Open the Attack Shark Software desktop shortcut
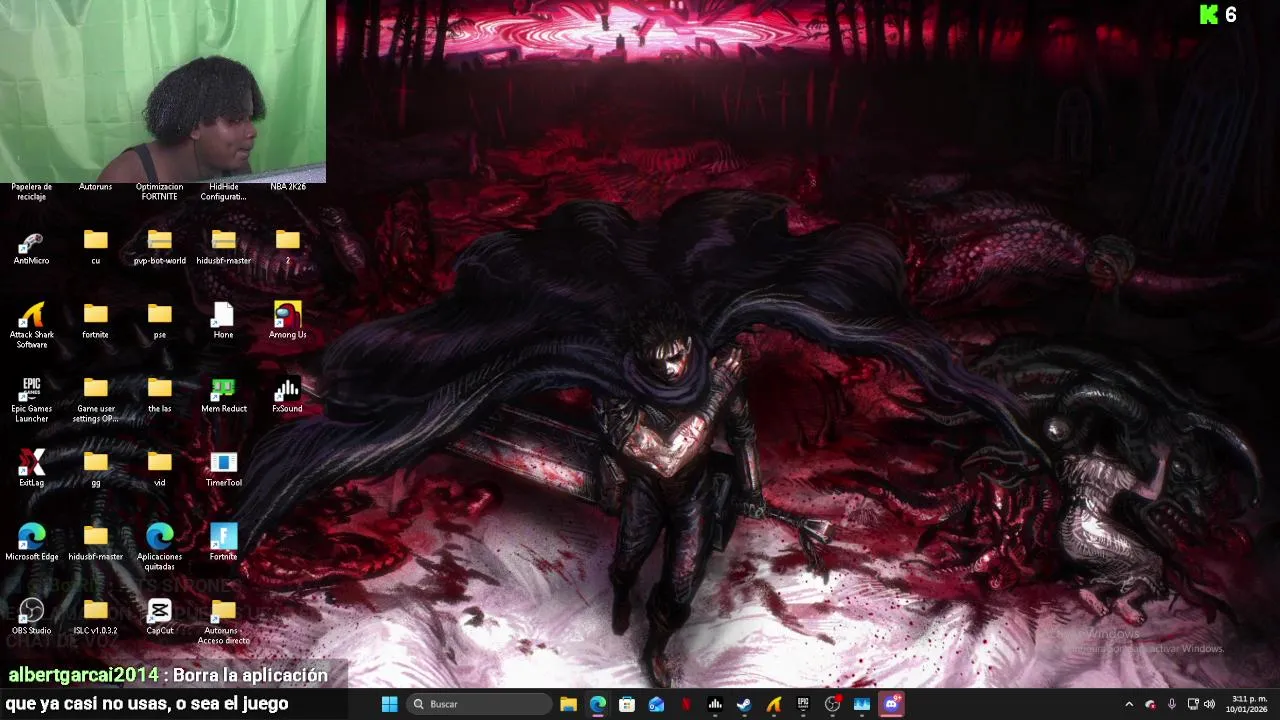This screenshot has width=1280, height=720. click(31, 325)
